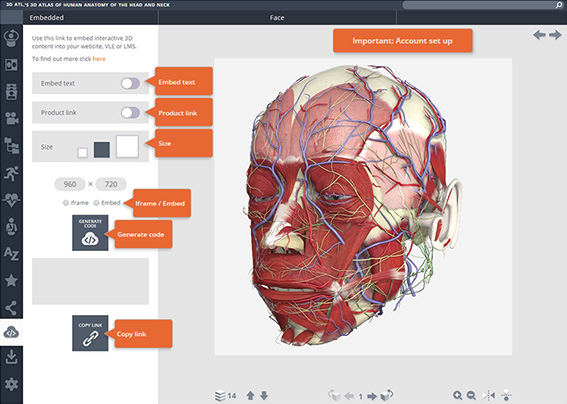Open the share icon in sidebar
The height and width of the screenshot is (404, 567).
(x=11, y=308)
